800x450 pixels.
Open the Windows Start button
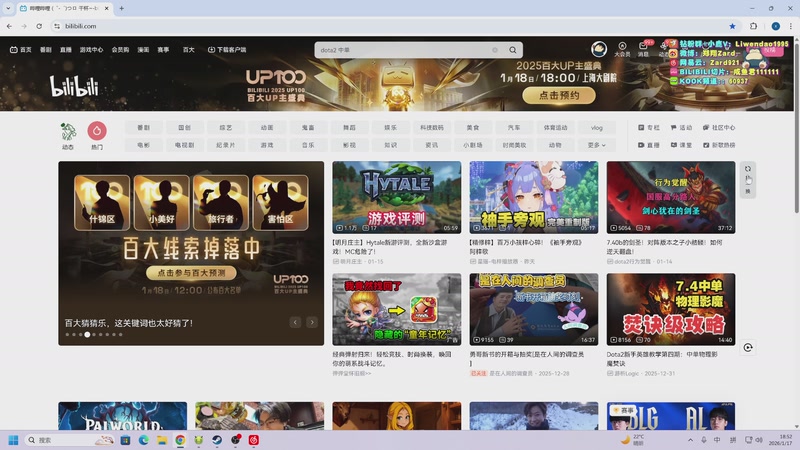13,440
